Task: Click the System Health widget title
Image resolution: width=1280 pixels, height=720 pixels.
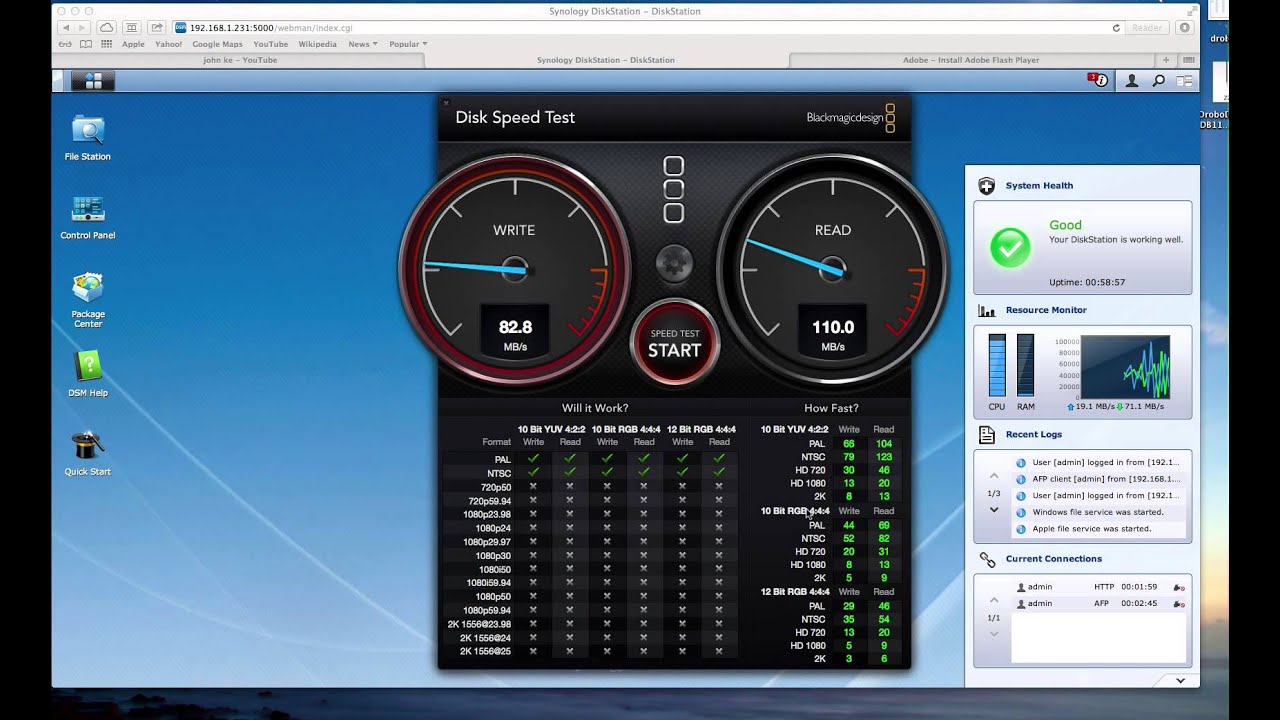Action: click(1039, 186)
